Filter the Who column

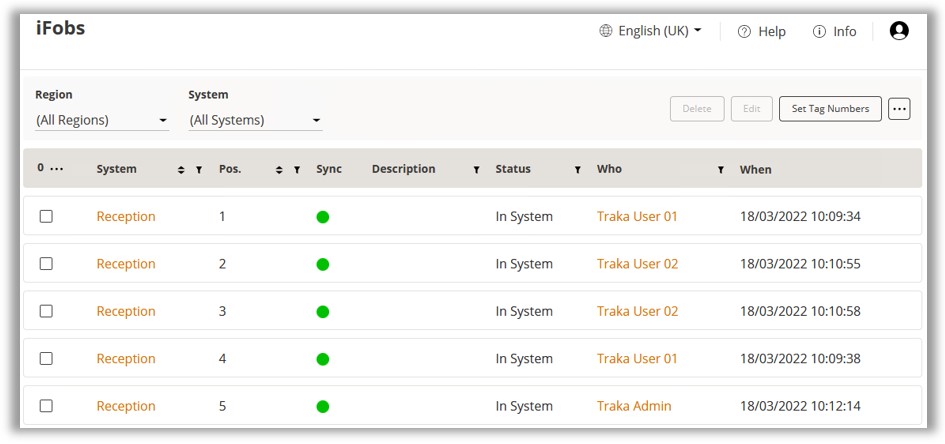coord(720,170)
